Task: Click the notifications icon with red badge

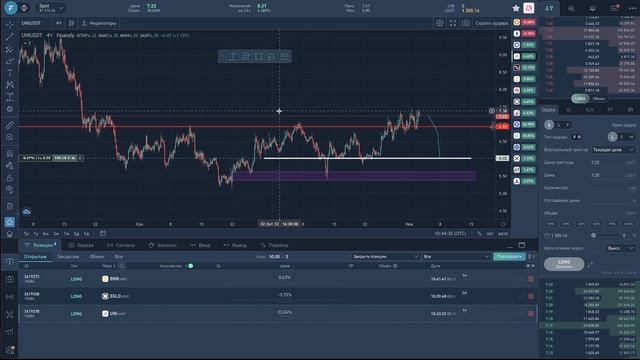Action: [614, 8]
